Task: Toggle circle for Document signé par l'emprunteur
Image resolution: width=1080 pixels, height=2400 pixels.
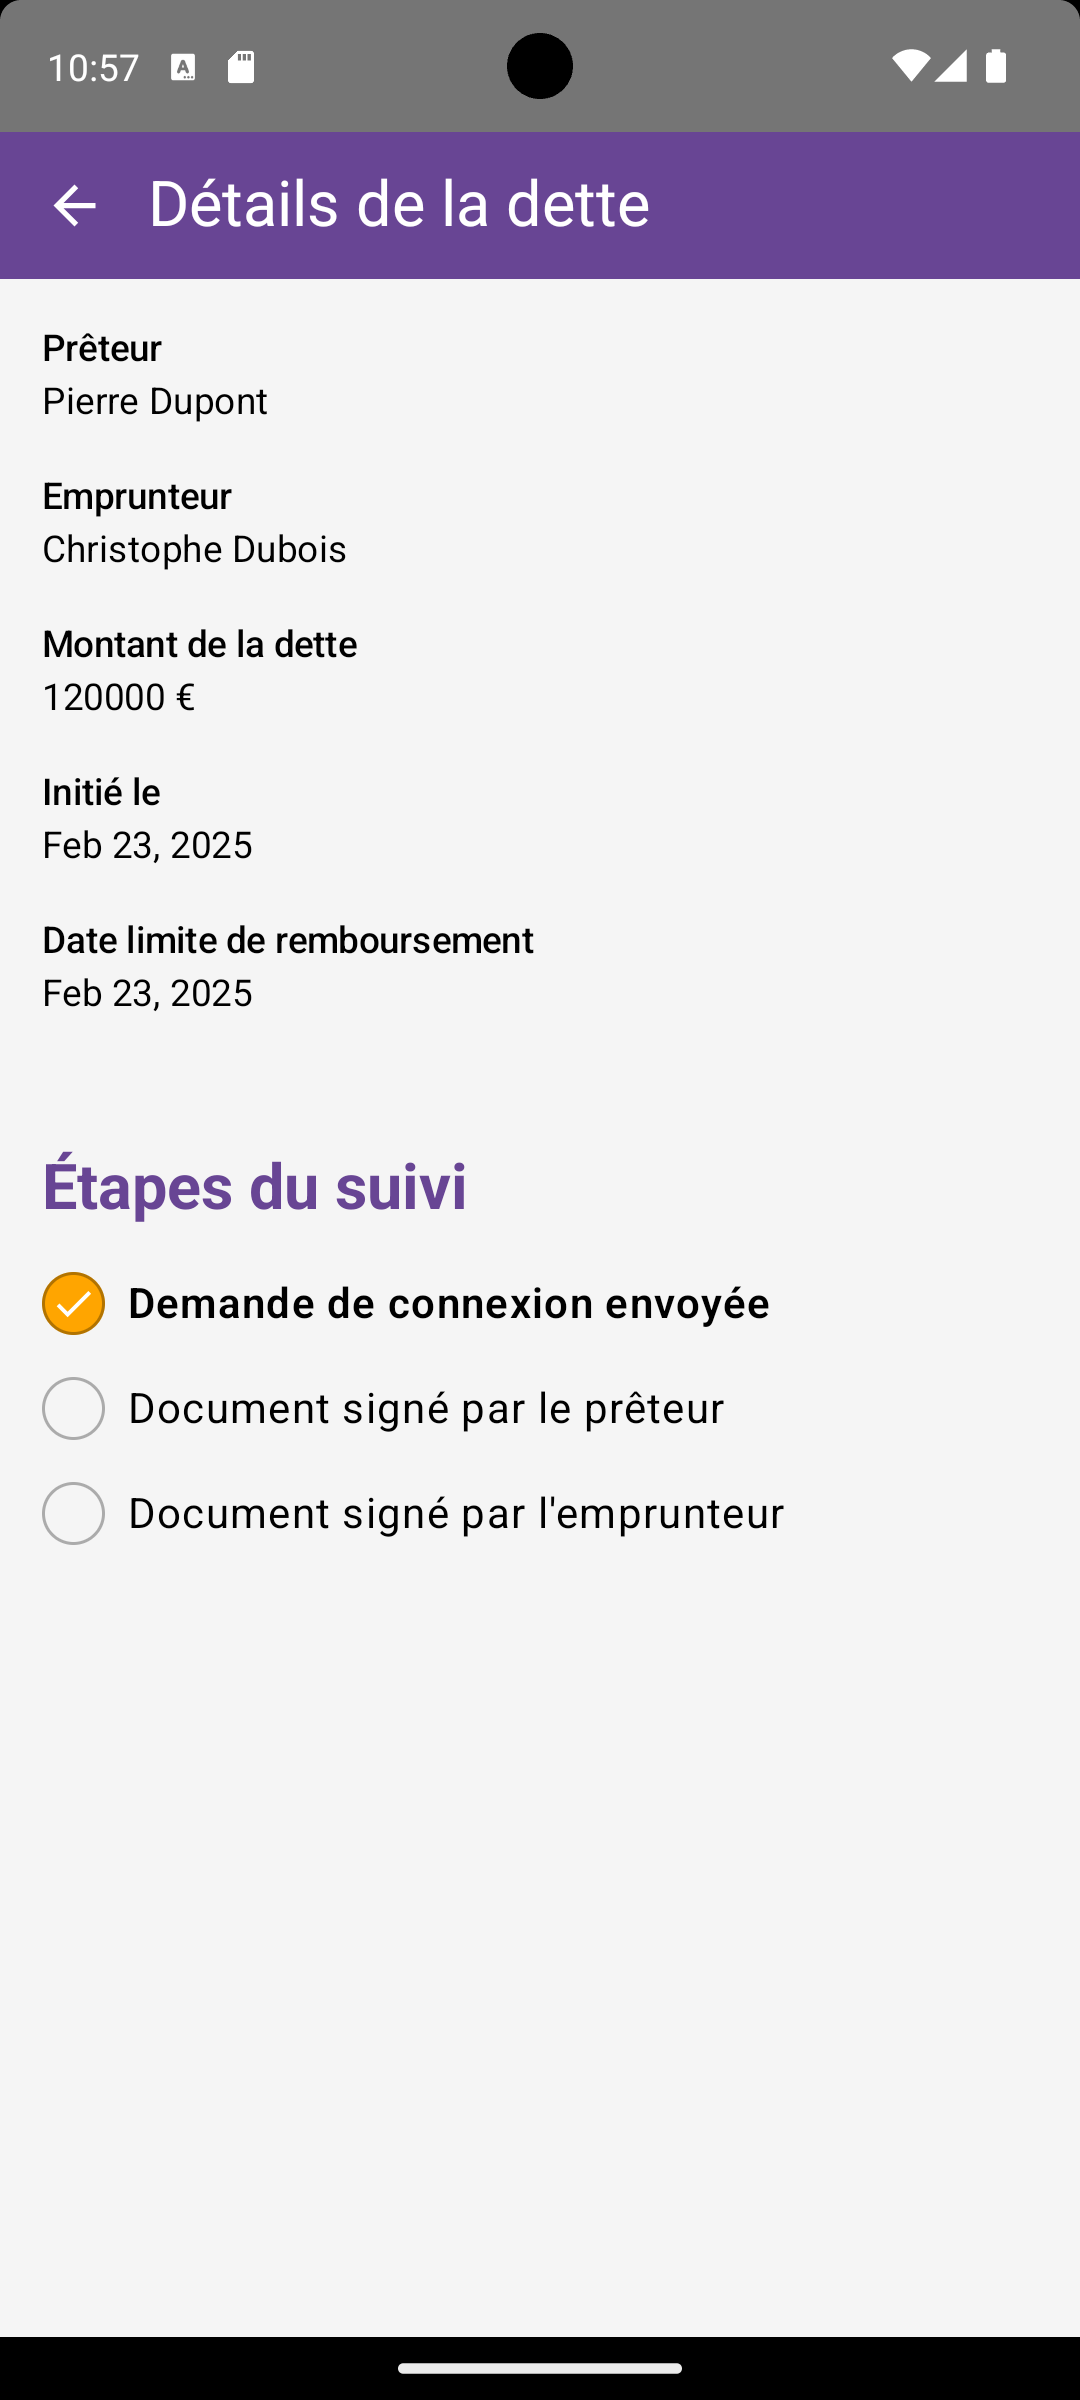Action: (x=73, y=1514)
